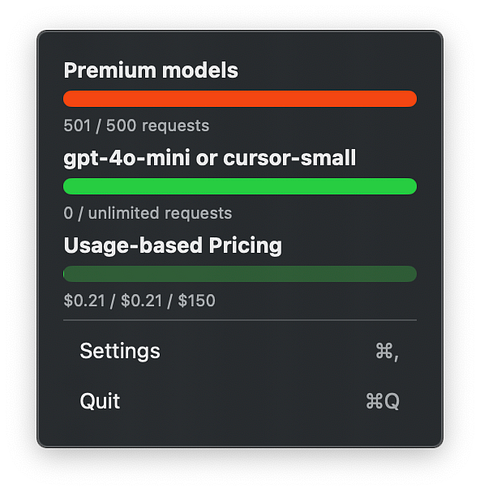Click the 0 / unlimited requests label
Viewport: 480px width, 491px height.
tap(148, 213)
